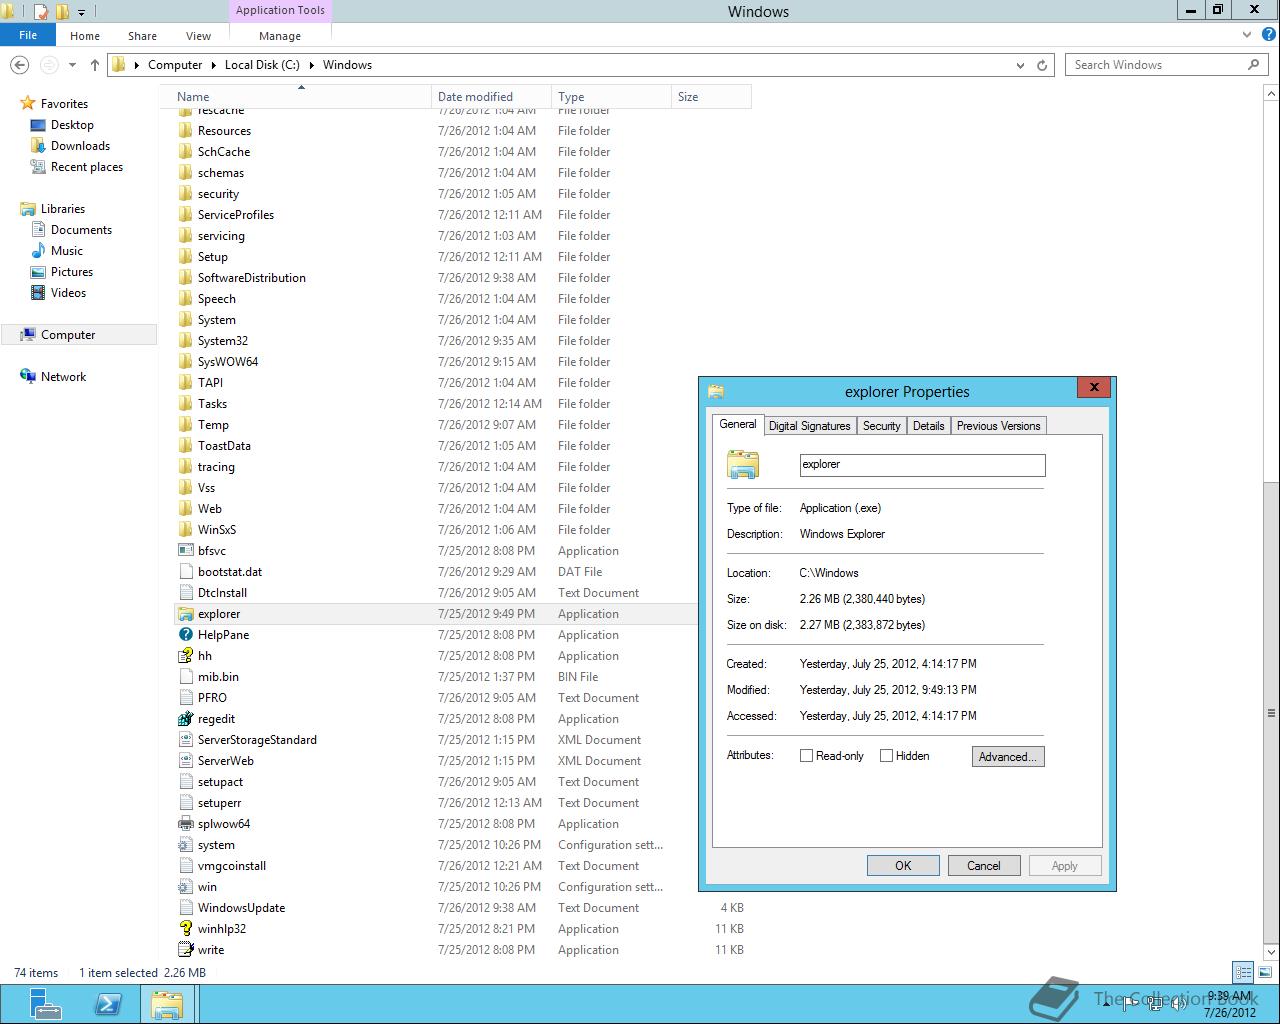Toggle the Hidden attribute checkbox

(886, 756)
